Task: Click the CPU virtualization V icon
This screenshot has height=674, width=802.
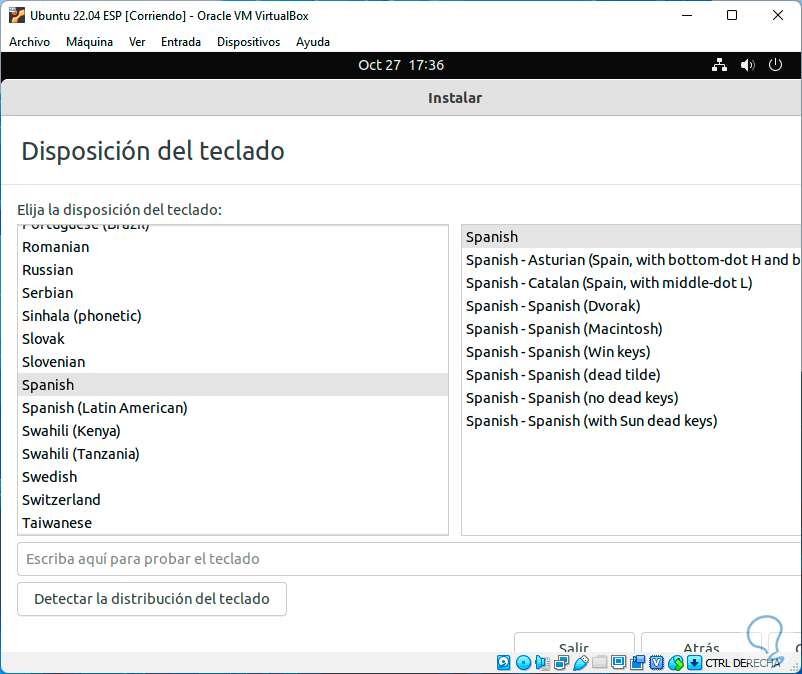Action: tap(657, 663)
